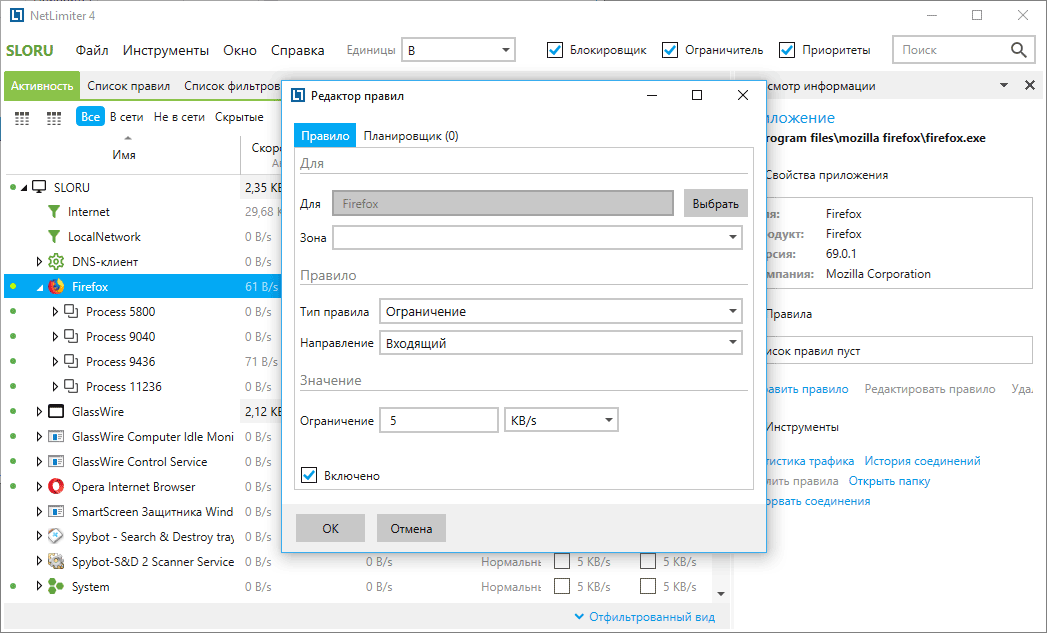
Task: Open the information panel dropdown arrow
Action: pos(1004,85)
